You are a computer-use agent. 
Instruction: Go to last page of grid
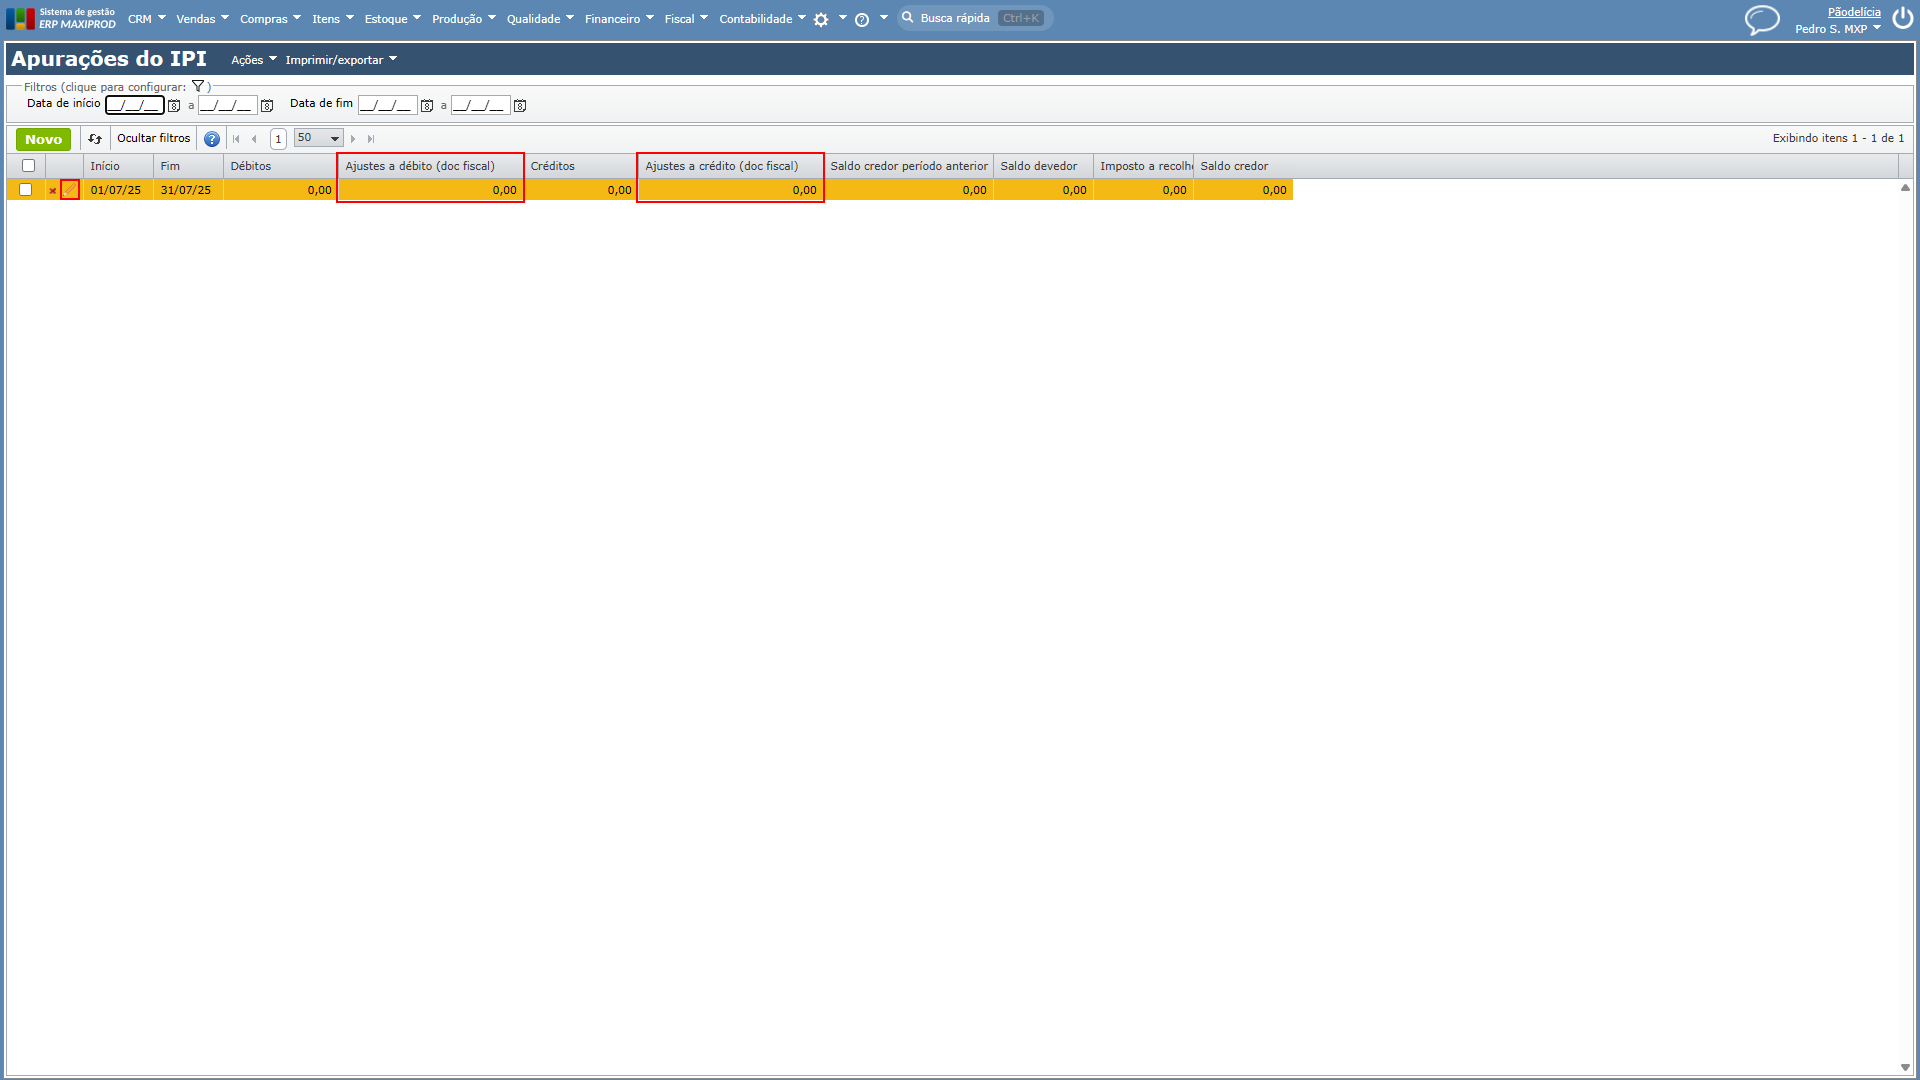371,139
